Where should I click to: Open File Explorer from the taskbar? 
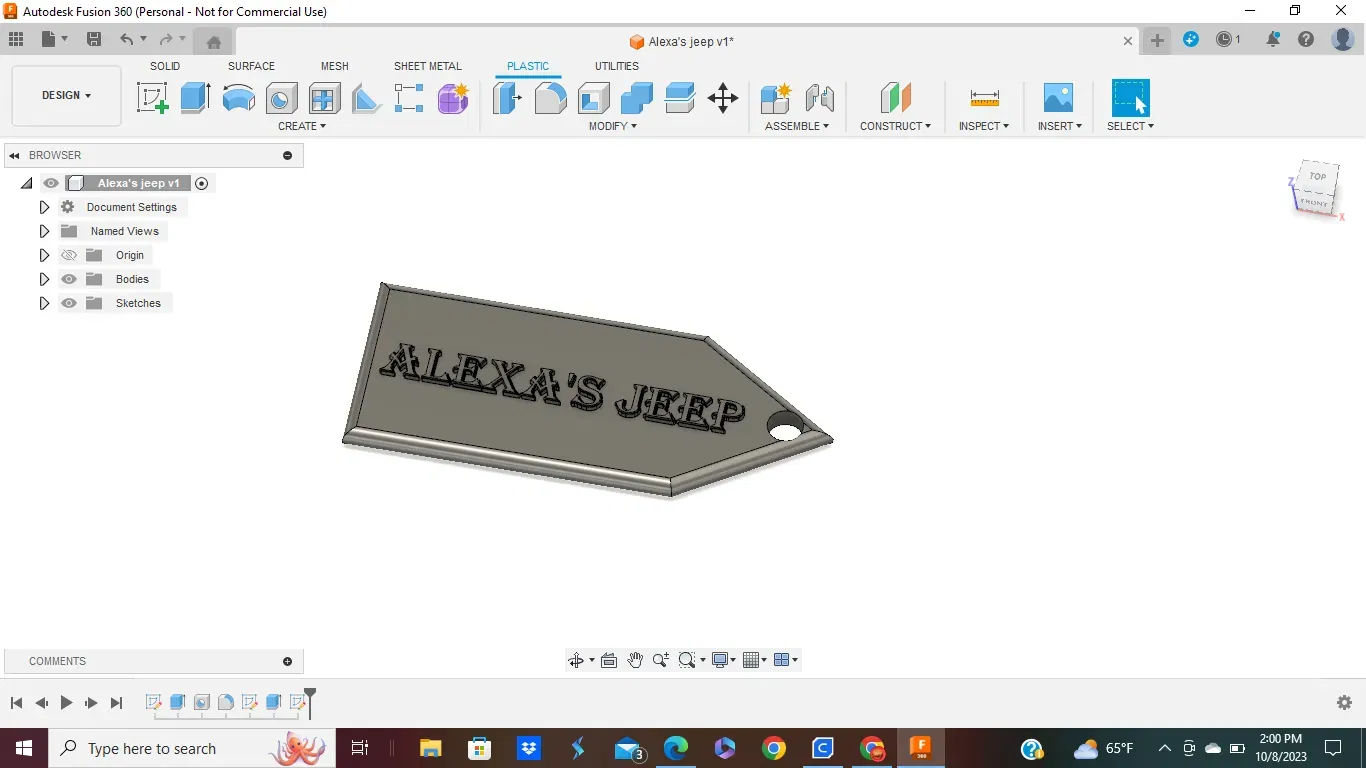tap(431, 748)
